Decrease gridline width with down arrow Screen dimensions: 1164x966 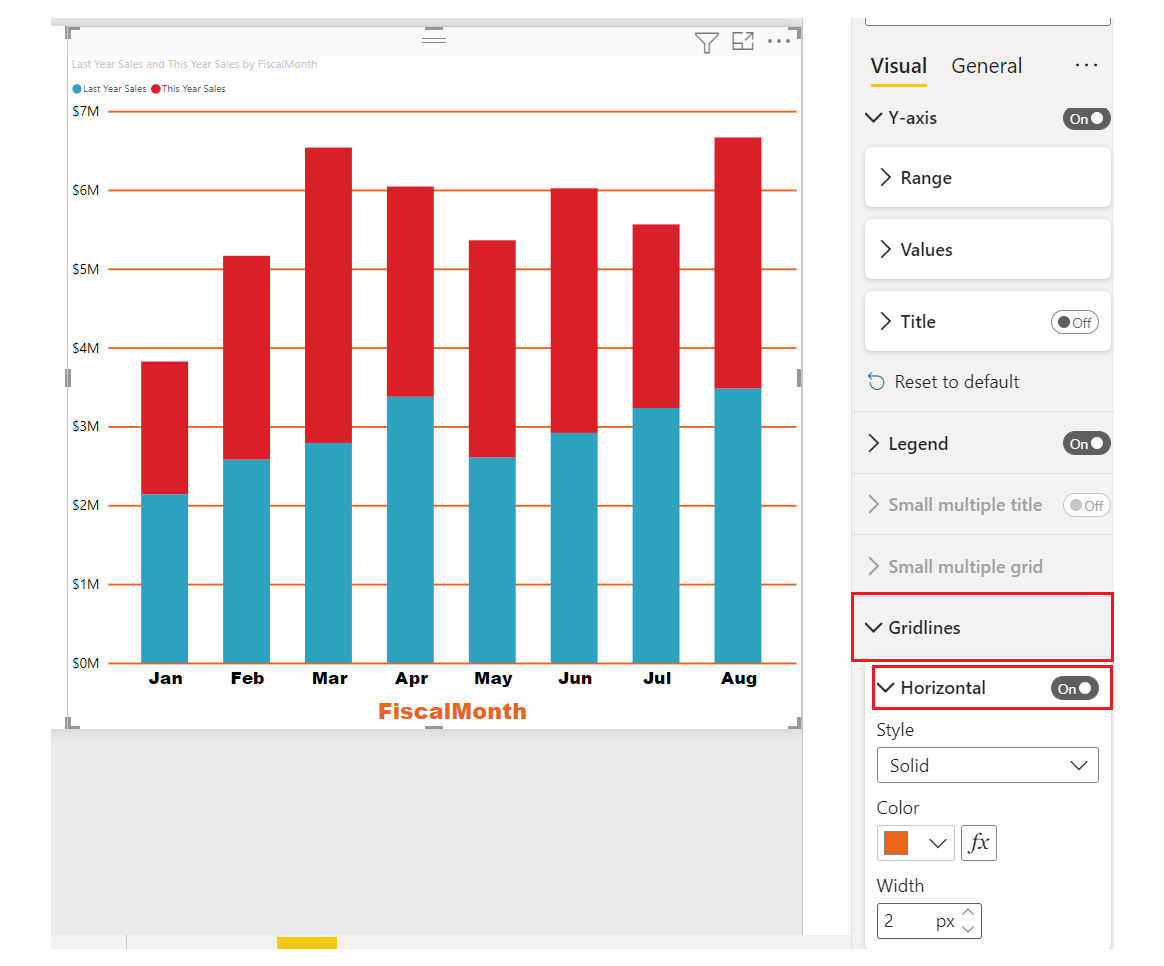pyautogui.click(x=968, y=929)
